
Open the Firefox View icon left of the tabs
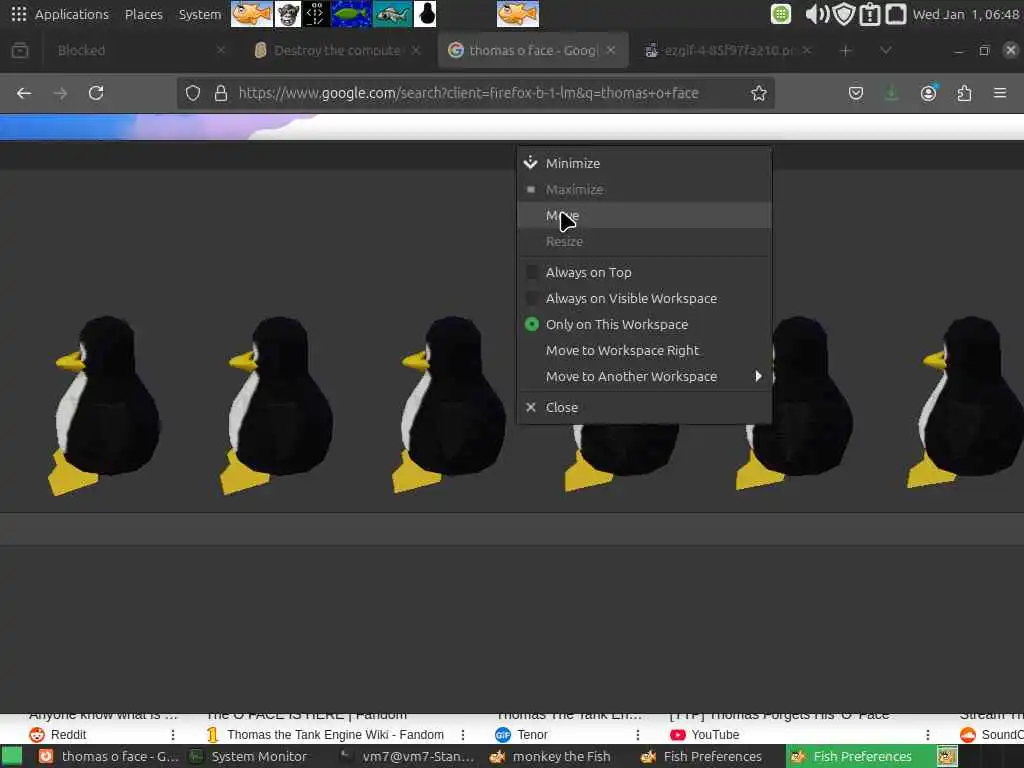pos(20,50)
